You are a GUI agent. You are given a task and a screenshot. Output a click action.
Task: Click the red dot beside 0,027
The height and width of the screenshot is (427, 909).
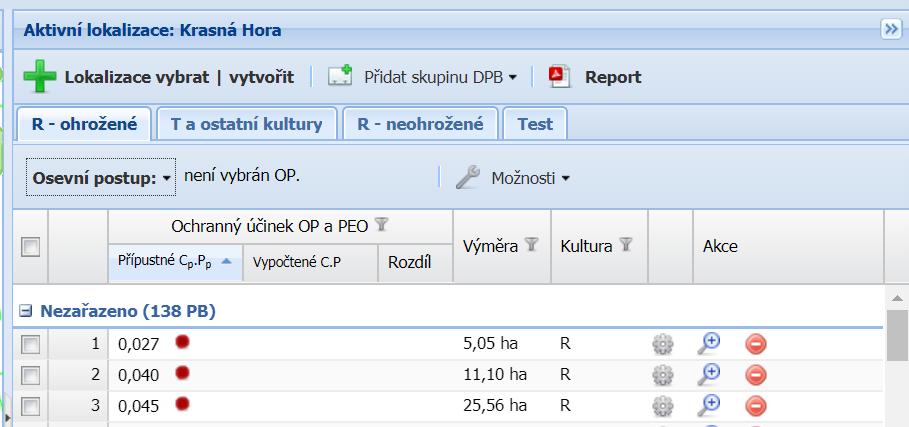(x=183, y=342)
